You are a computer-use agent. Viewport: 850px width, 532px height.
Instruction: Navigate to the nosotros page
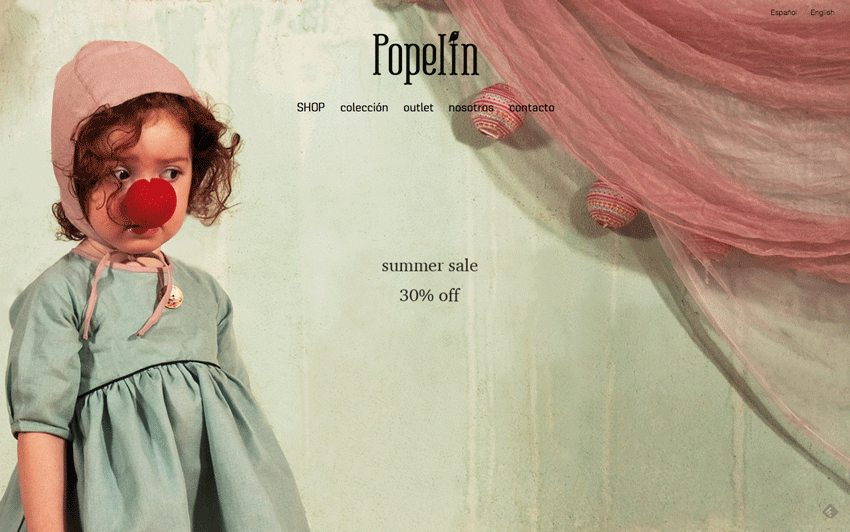(471, 107)
